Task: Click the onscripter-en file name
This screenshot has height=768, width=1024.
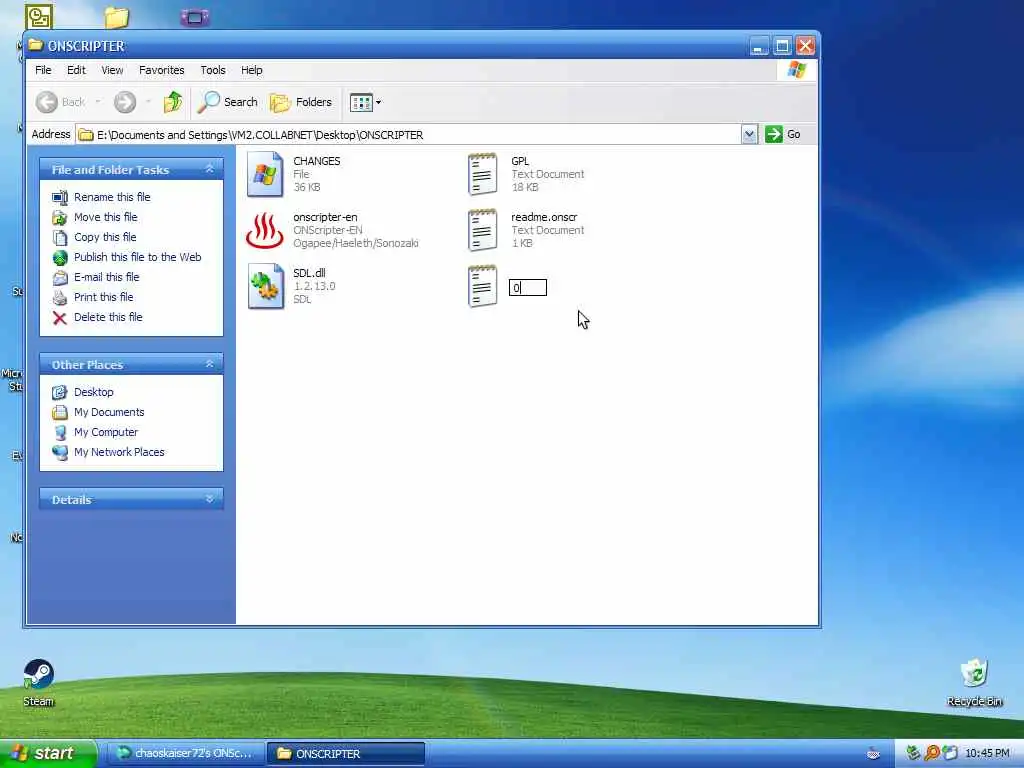Action: [325, 217]
